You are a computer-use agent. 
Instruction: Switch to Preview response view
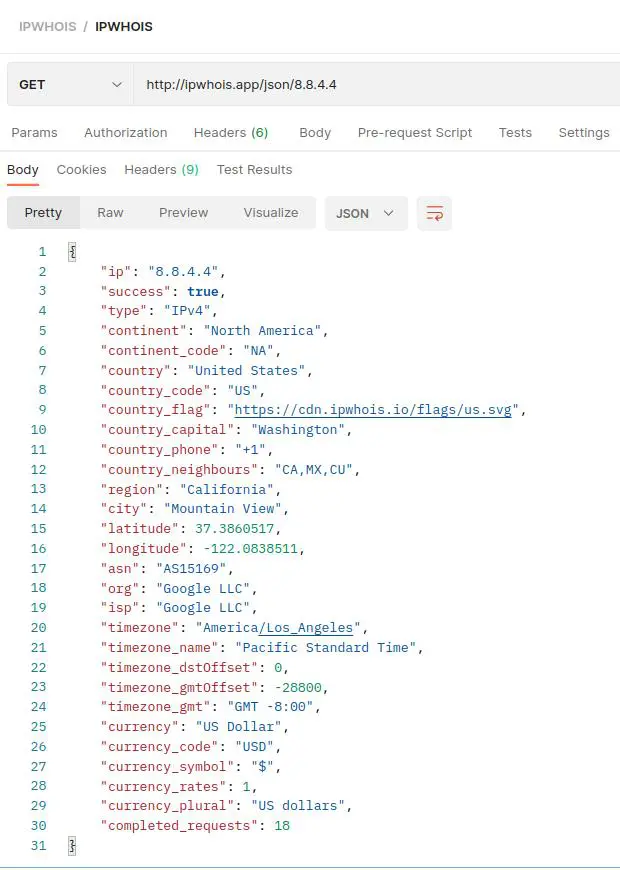coord(184,213)
